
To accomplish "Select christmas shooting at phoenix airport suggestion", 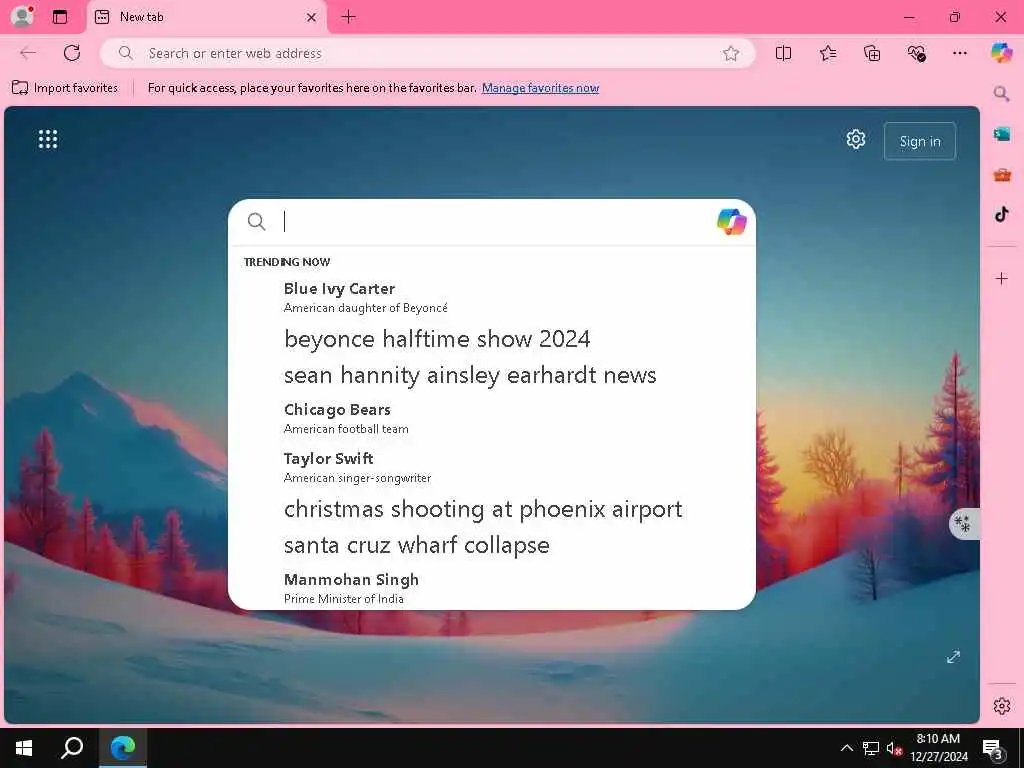I will coord(492,509).
